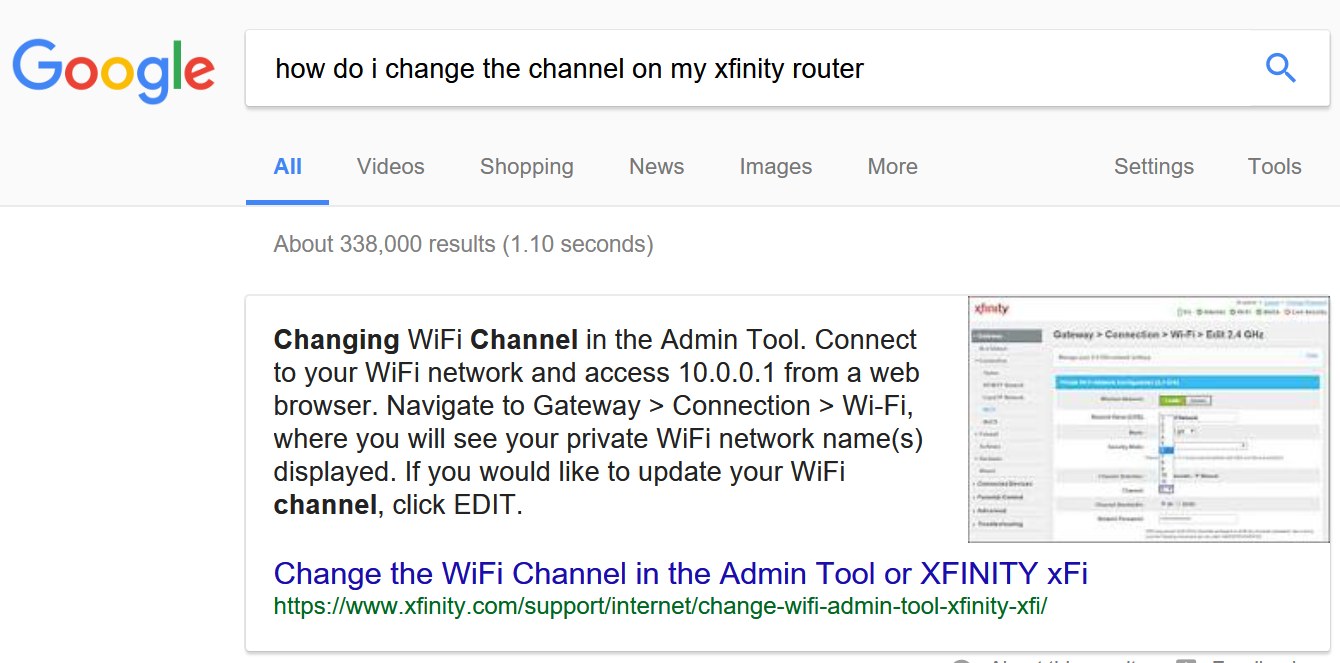The height and width of the screenshot is (663, 1340).
Task: Expand the More results menu
Action: 892,166
